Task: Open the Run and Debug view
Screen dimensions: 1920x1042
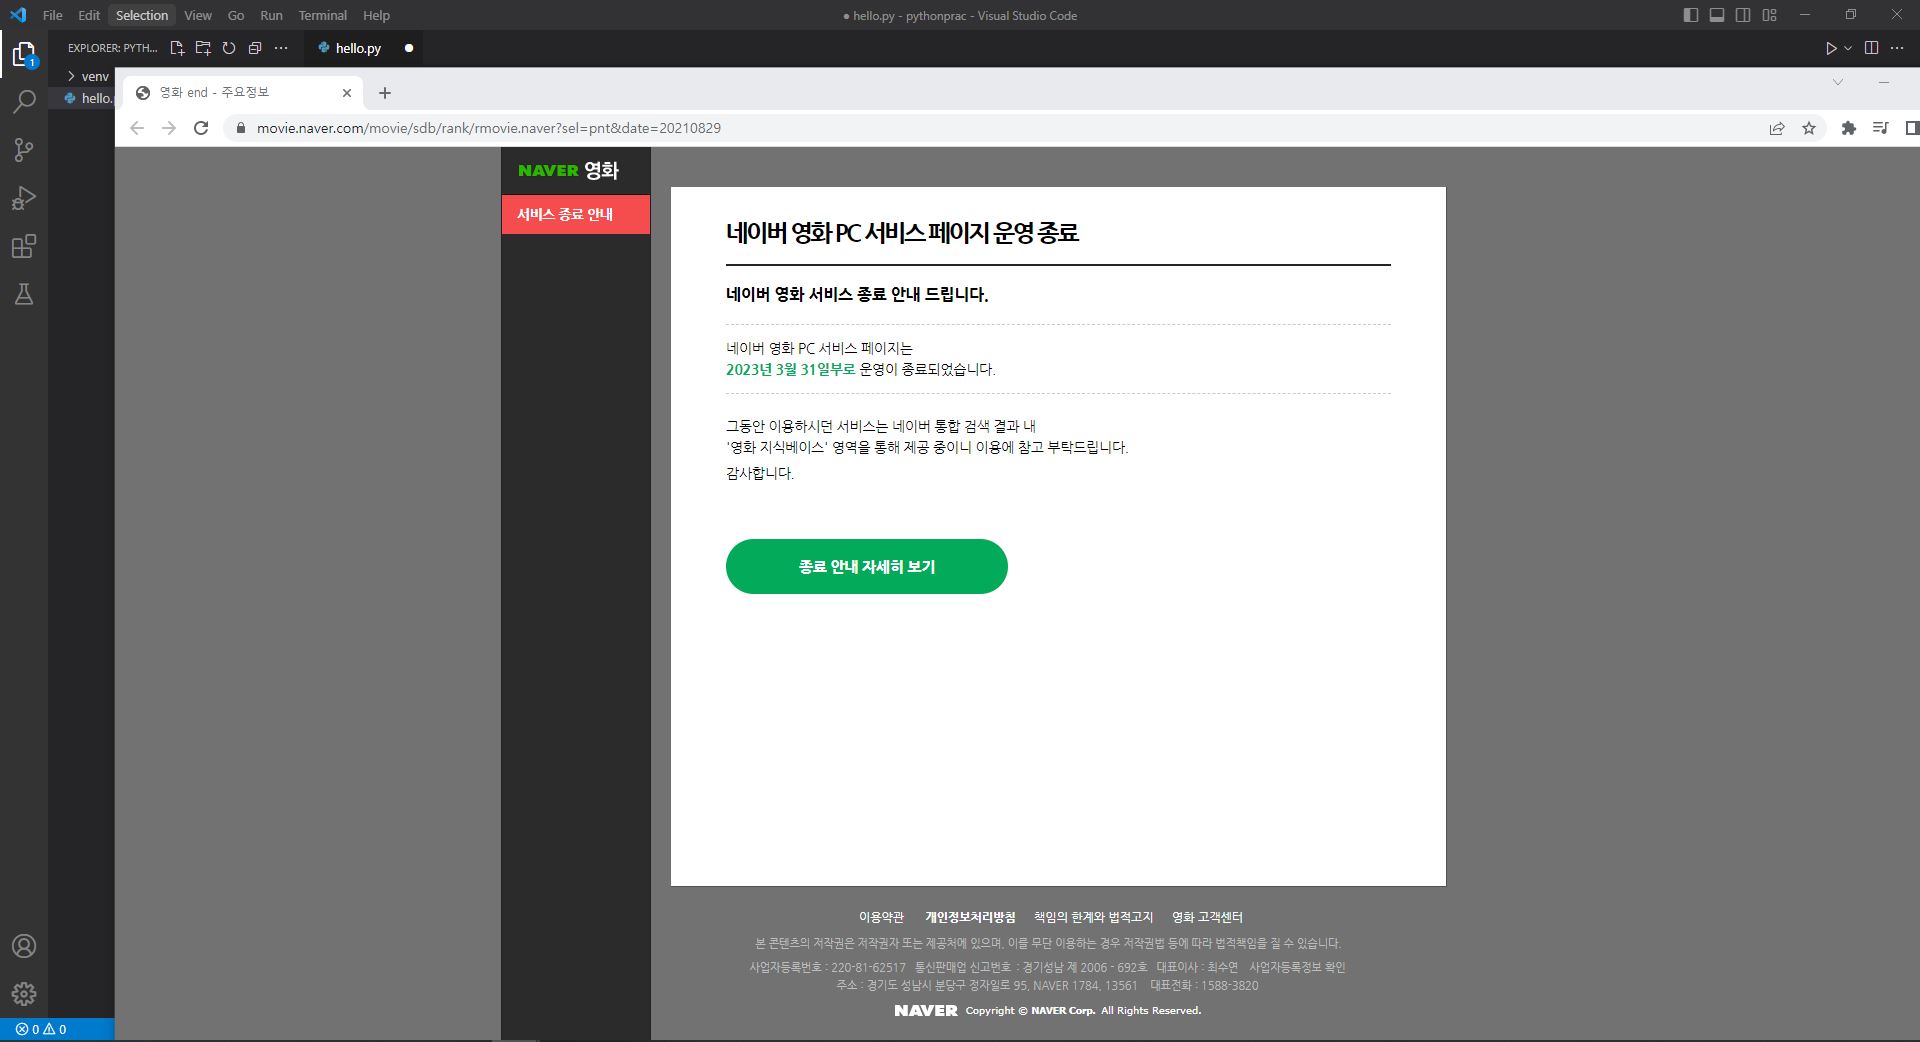Action: 24,198
